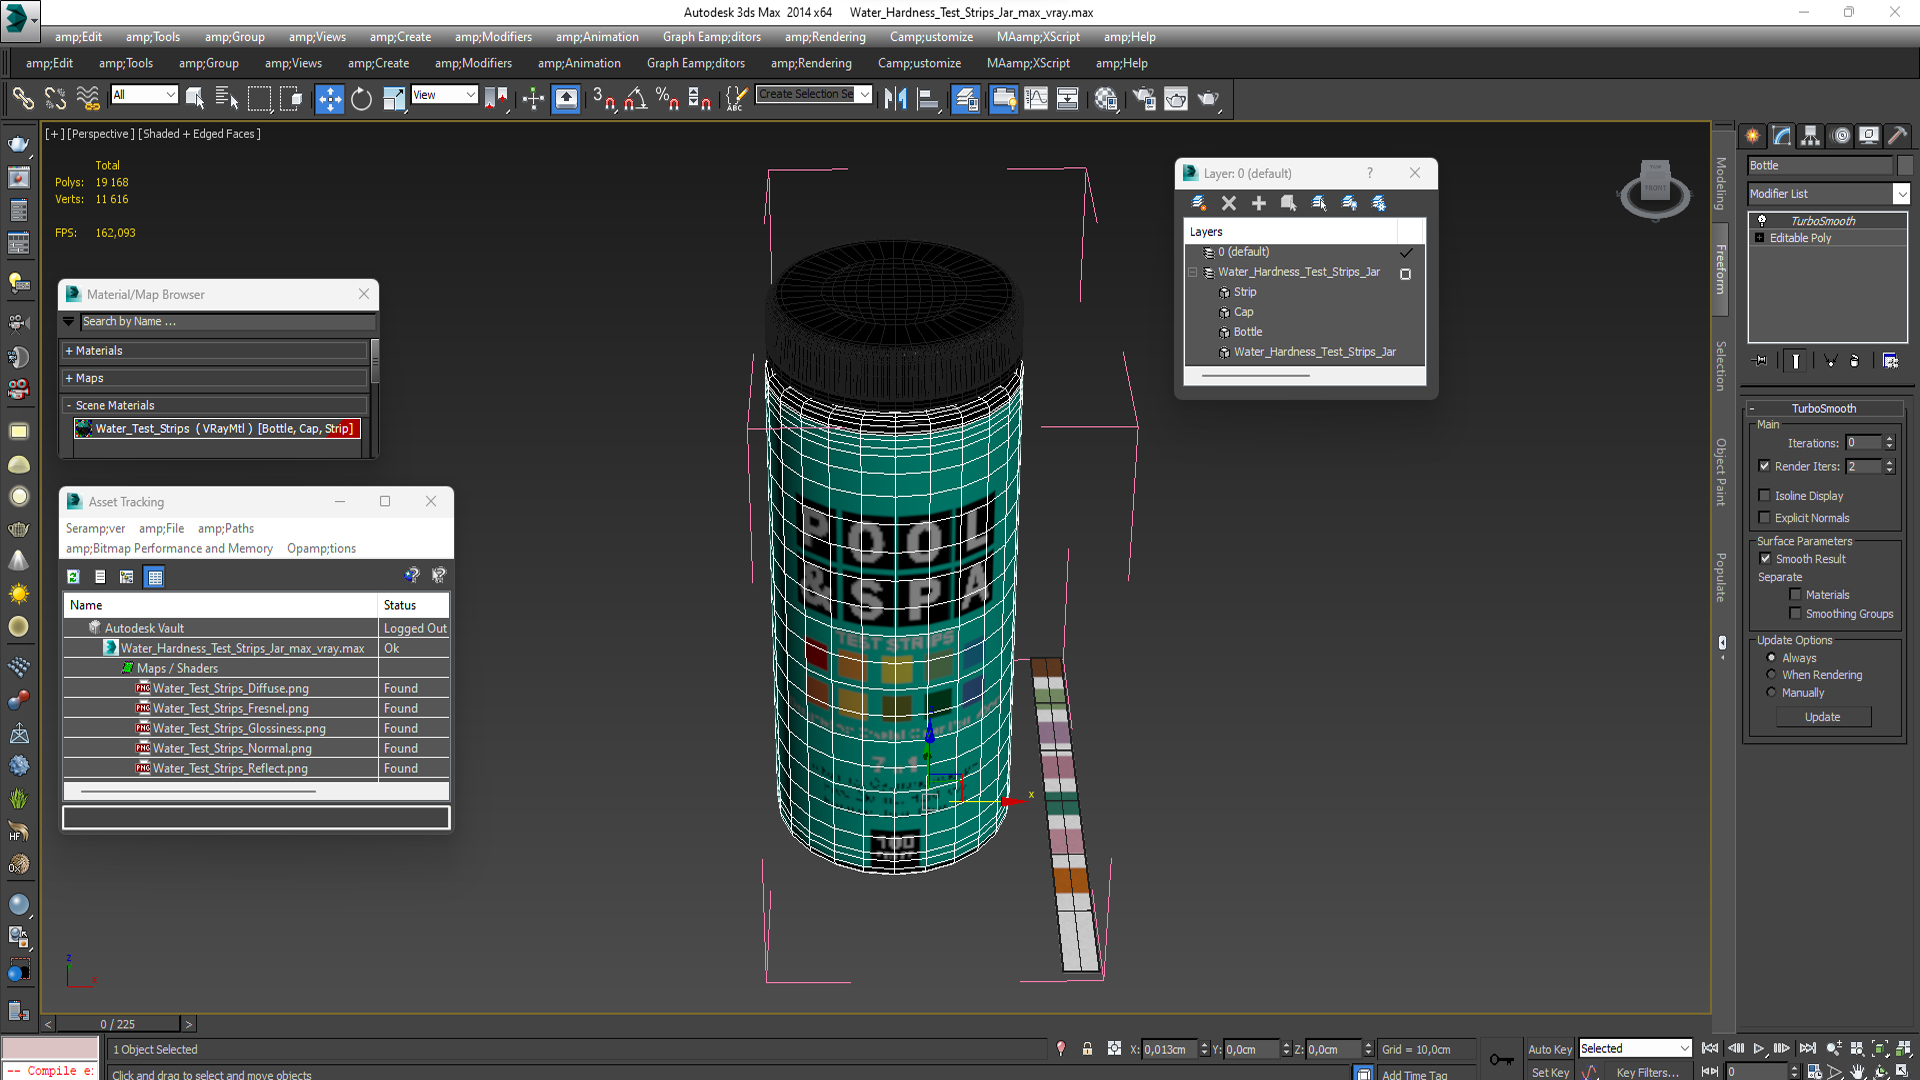Click the Align tool icon
Screen dimensions: 1920x1080
929,99
